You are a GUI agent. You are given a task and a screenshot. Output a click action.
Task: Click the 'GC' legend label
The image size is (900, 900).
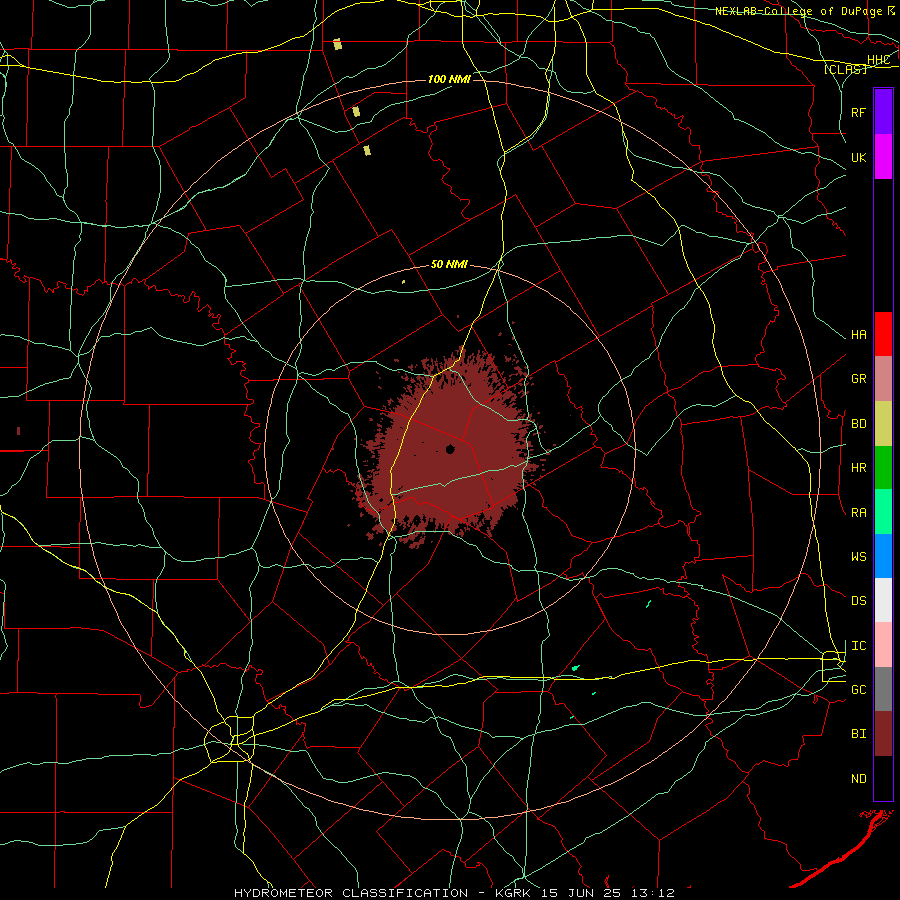(859, 690)
